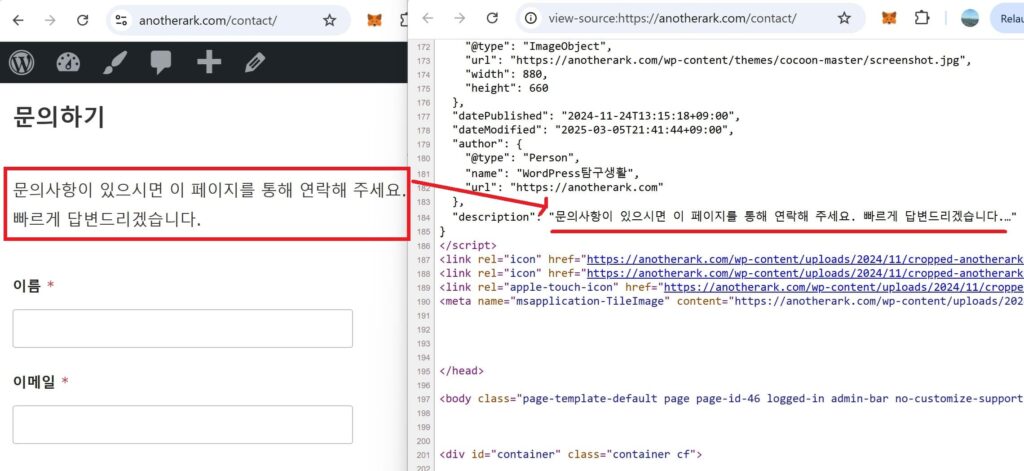Click the dateModified line in source
The height and width of the screenshot is (471, 1024).
point(591,130)
